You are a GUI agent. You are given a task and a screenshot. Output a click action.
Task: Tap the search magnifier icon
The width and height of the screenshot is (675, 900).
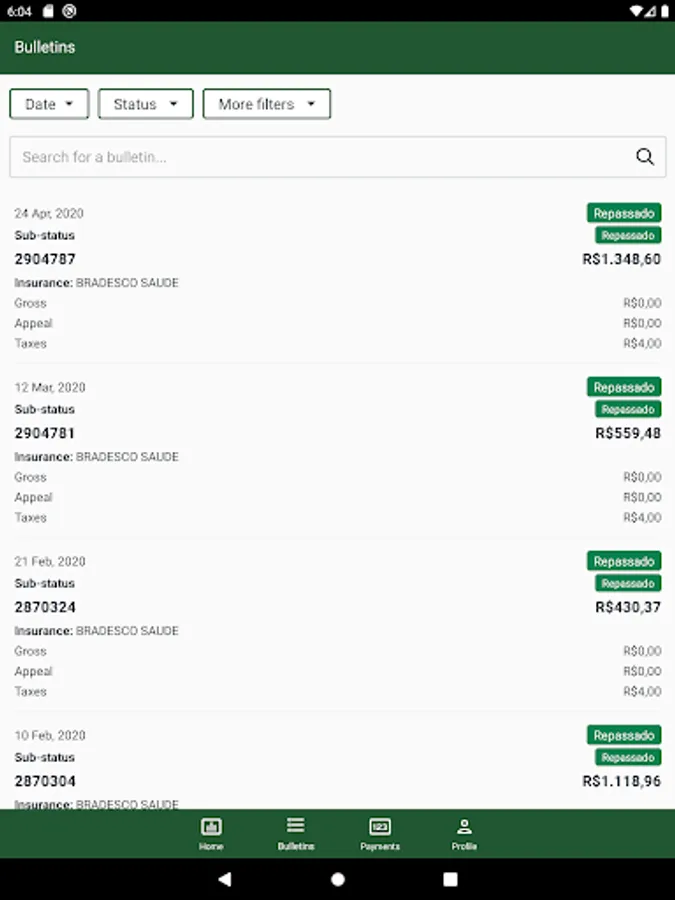(645, 157)
